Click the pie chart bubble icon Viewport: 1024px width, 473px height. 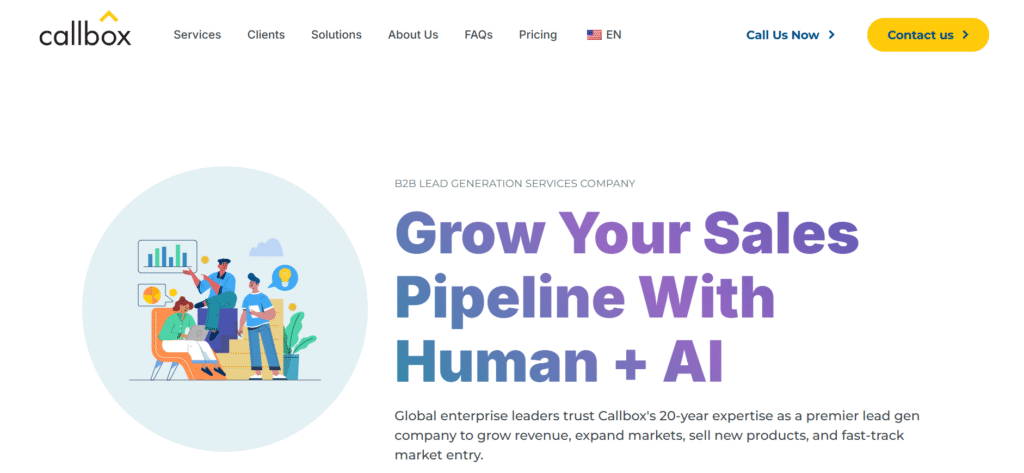[x=153, y=295]
